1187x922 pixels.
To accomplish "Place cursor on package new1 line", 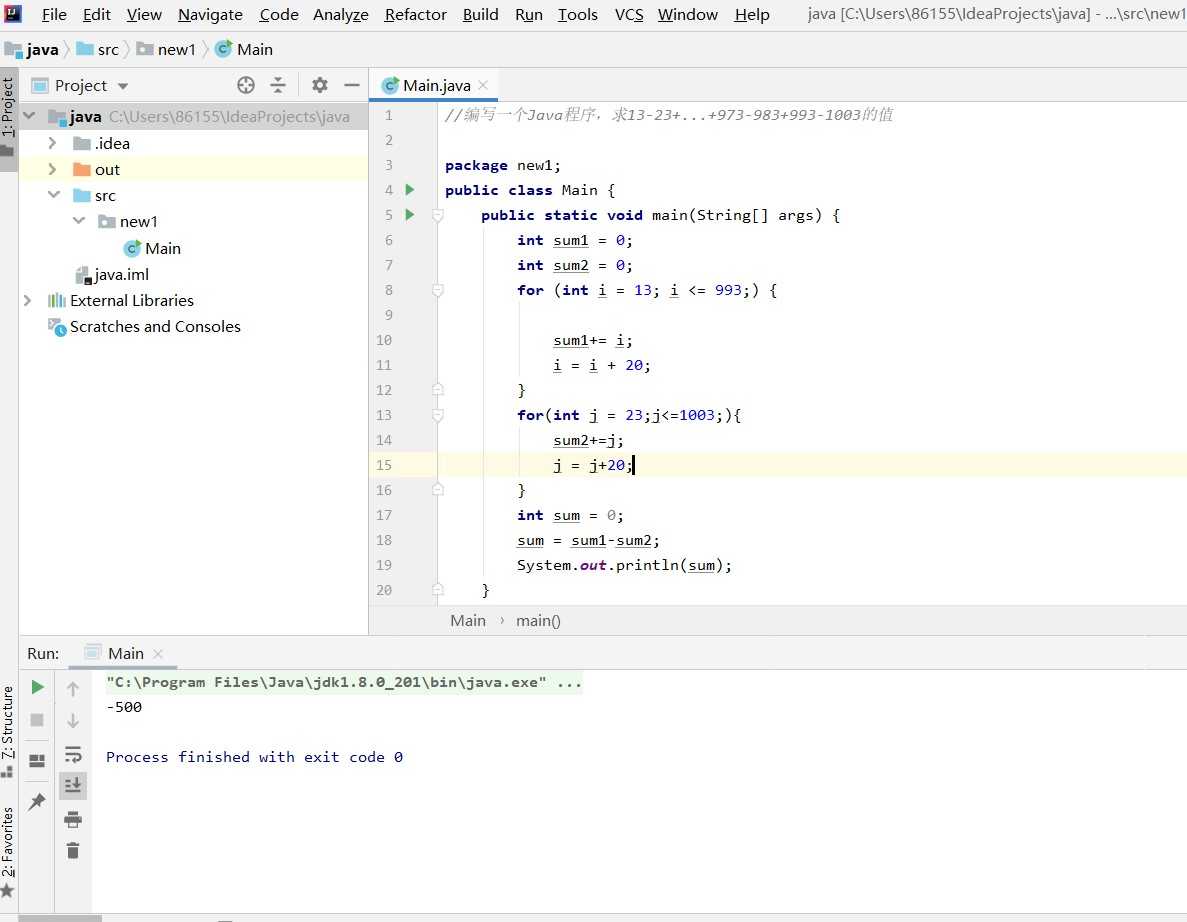I will coord(503,165).
